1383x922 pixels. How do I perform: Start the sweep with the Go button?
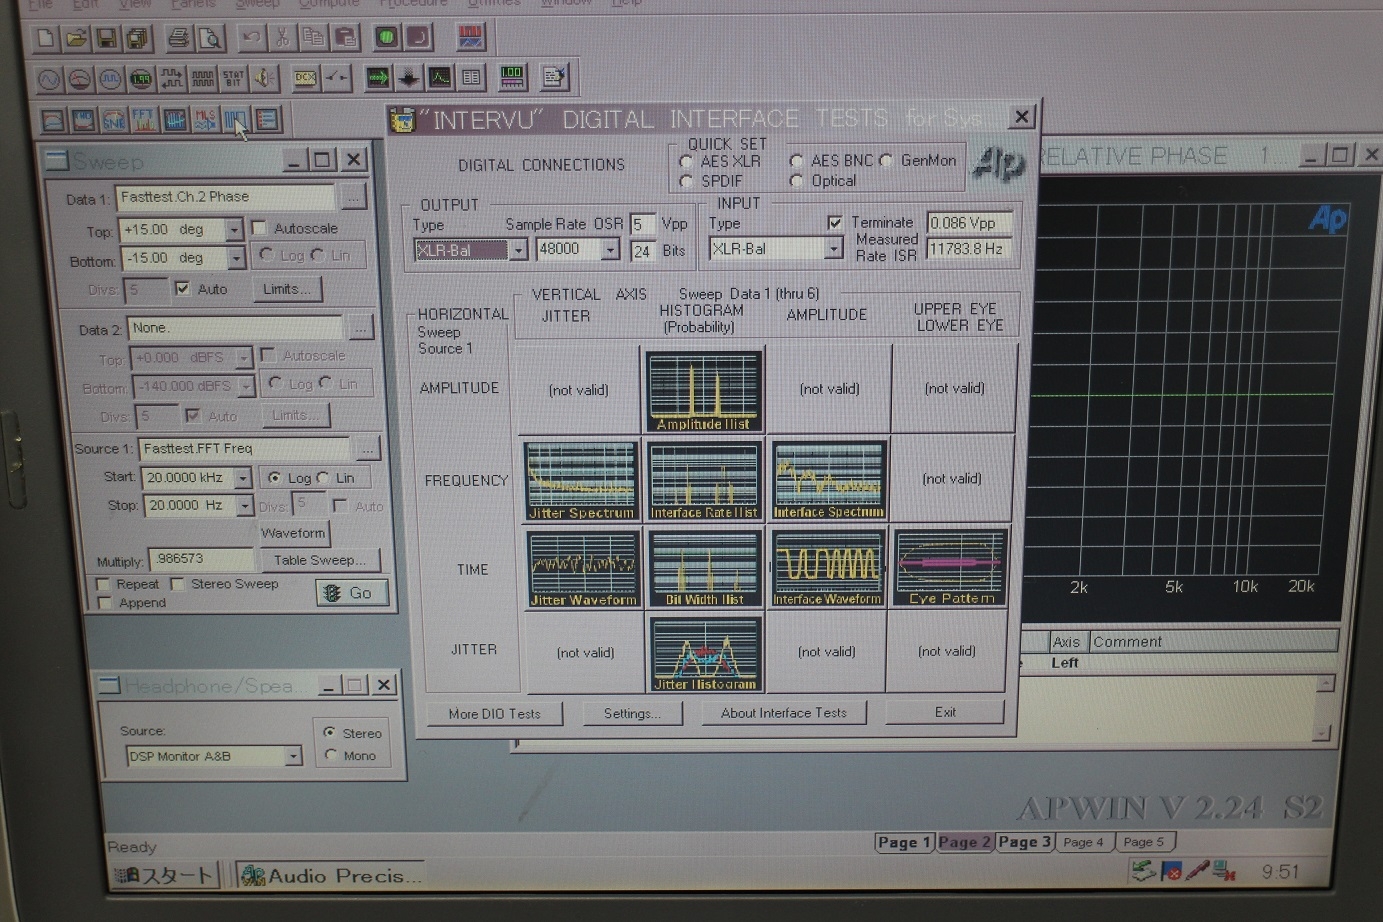[351, 593]
